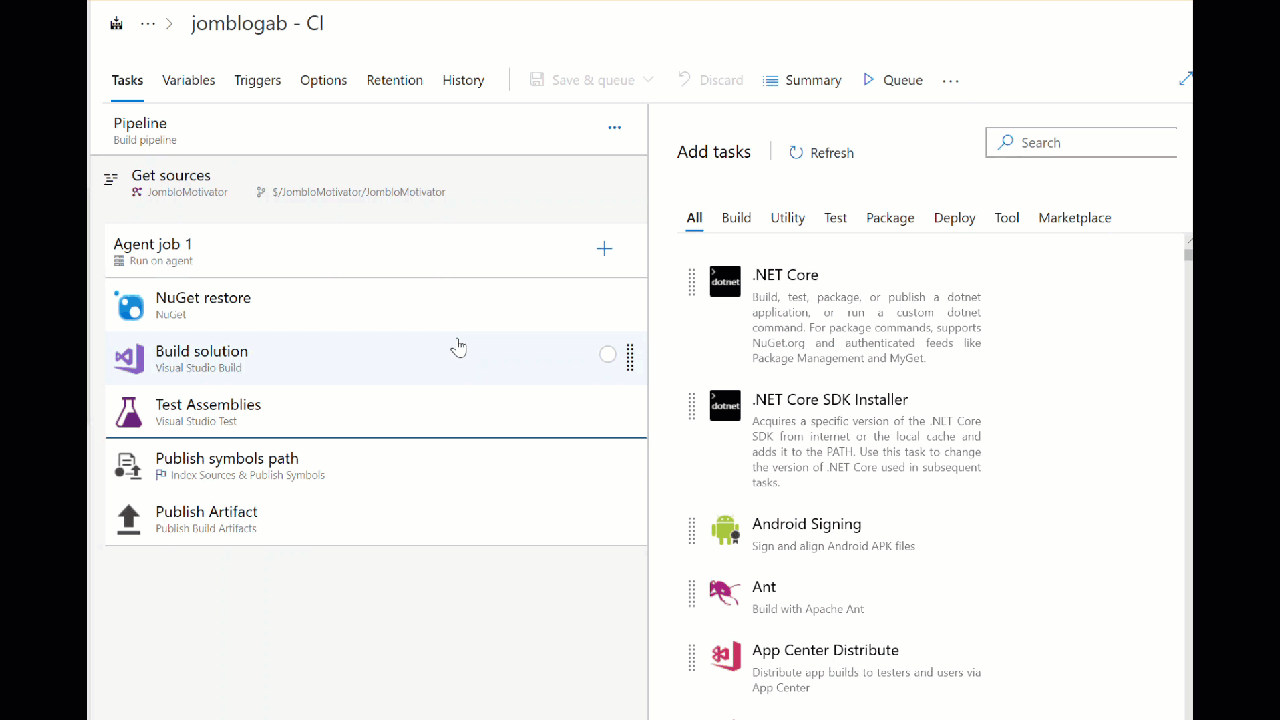Open the Retention tab
The height and width of the screenshot is (720, 1280).
[x=394, y=80]
